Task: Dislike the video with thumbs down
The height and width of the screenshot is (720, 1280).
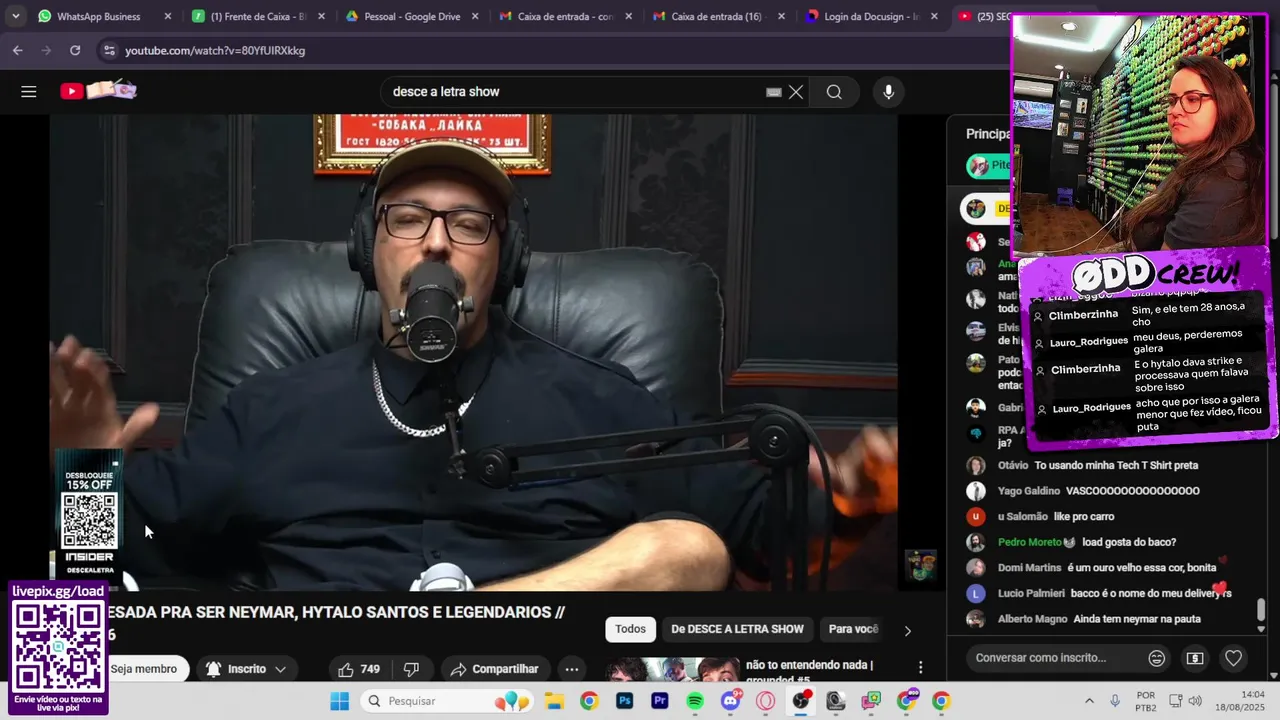Action: point(412,669)
